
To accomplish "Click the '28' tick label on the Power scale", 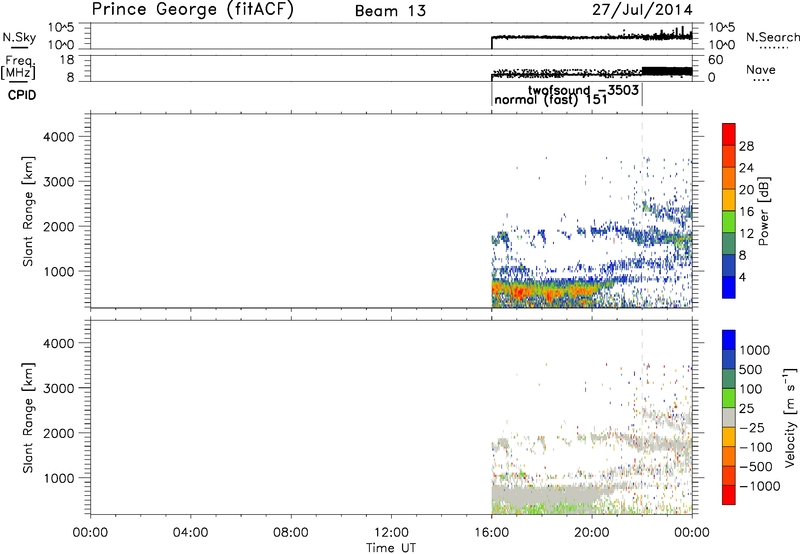I will [746, 146].
